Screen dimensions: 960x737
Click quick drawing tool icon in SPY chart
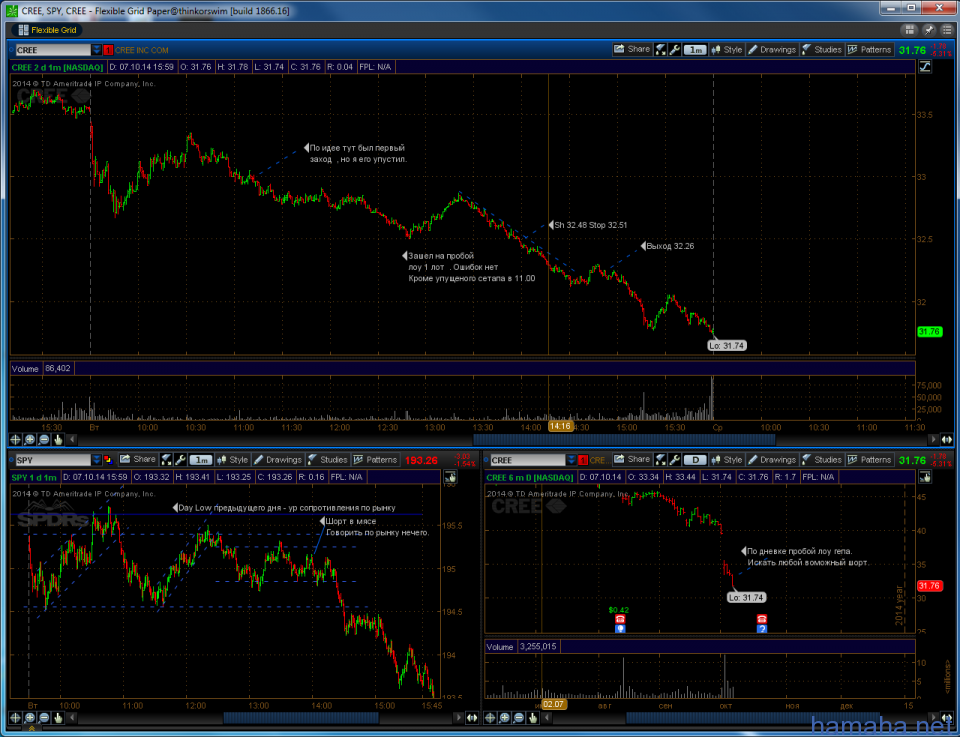point(167,460)
